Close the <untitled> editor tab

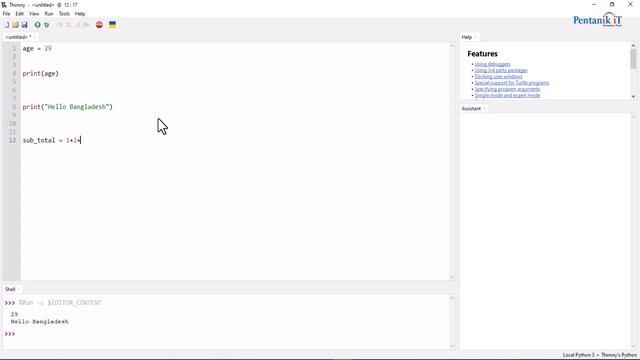tap(35, 37)
